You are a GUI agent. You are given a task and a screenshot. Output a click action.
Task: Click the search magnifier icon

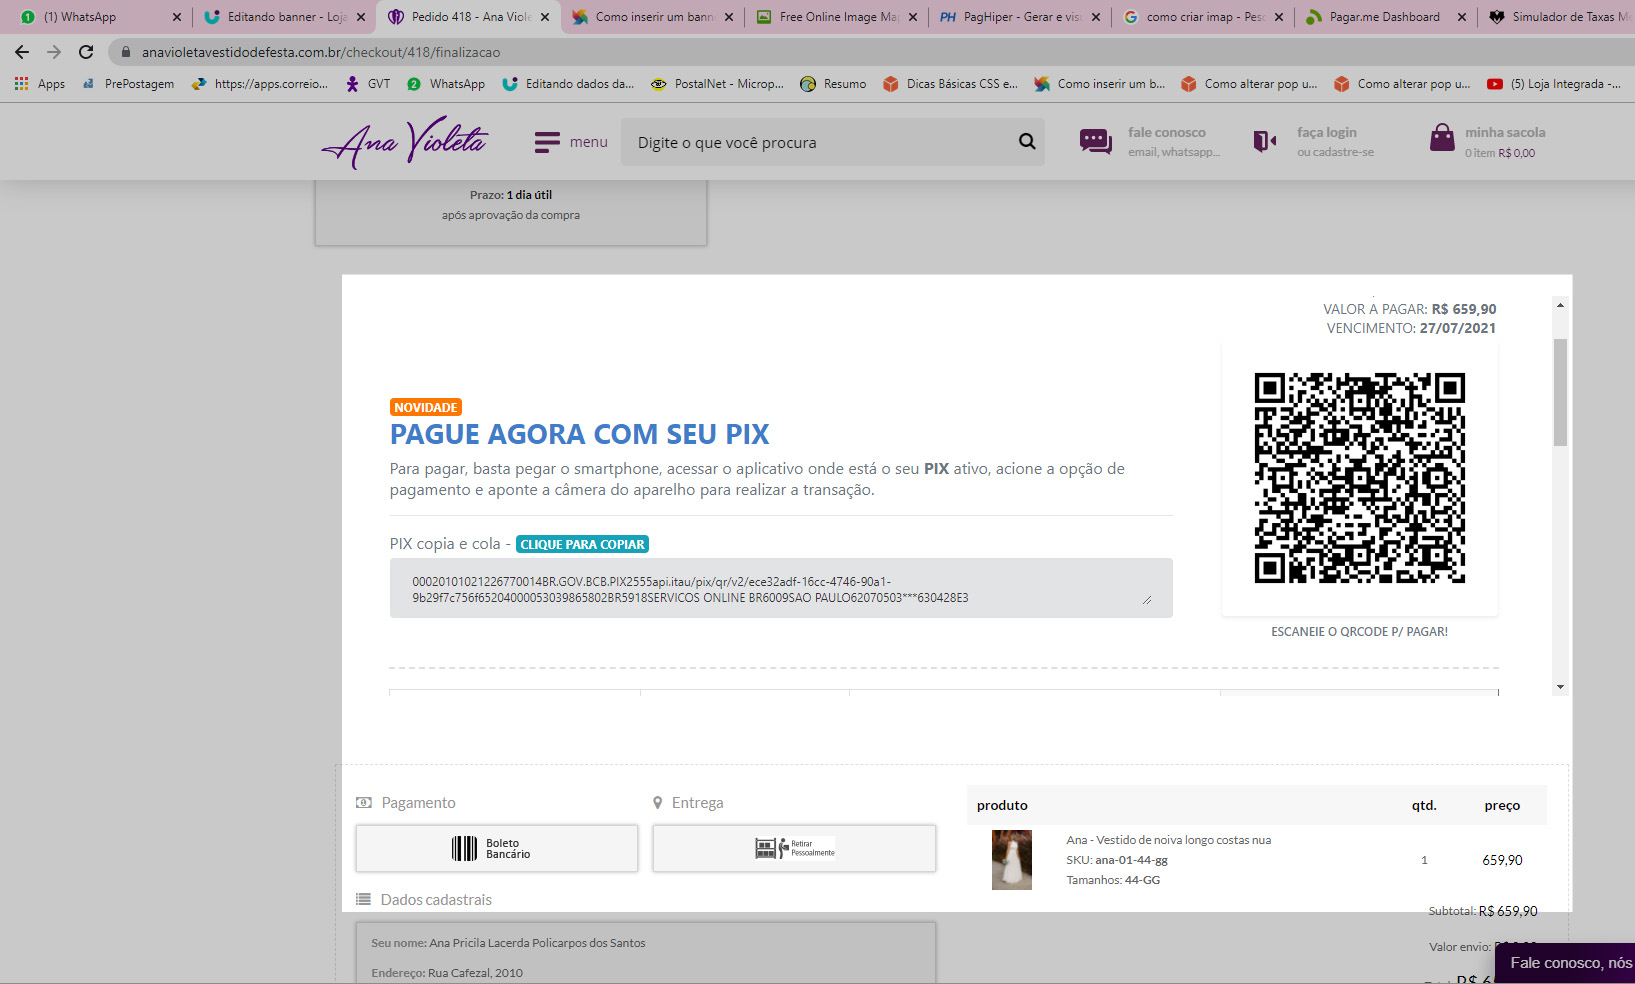coord(1026,142)
